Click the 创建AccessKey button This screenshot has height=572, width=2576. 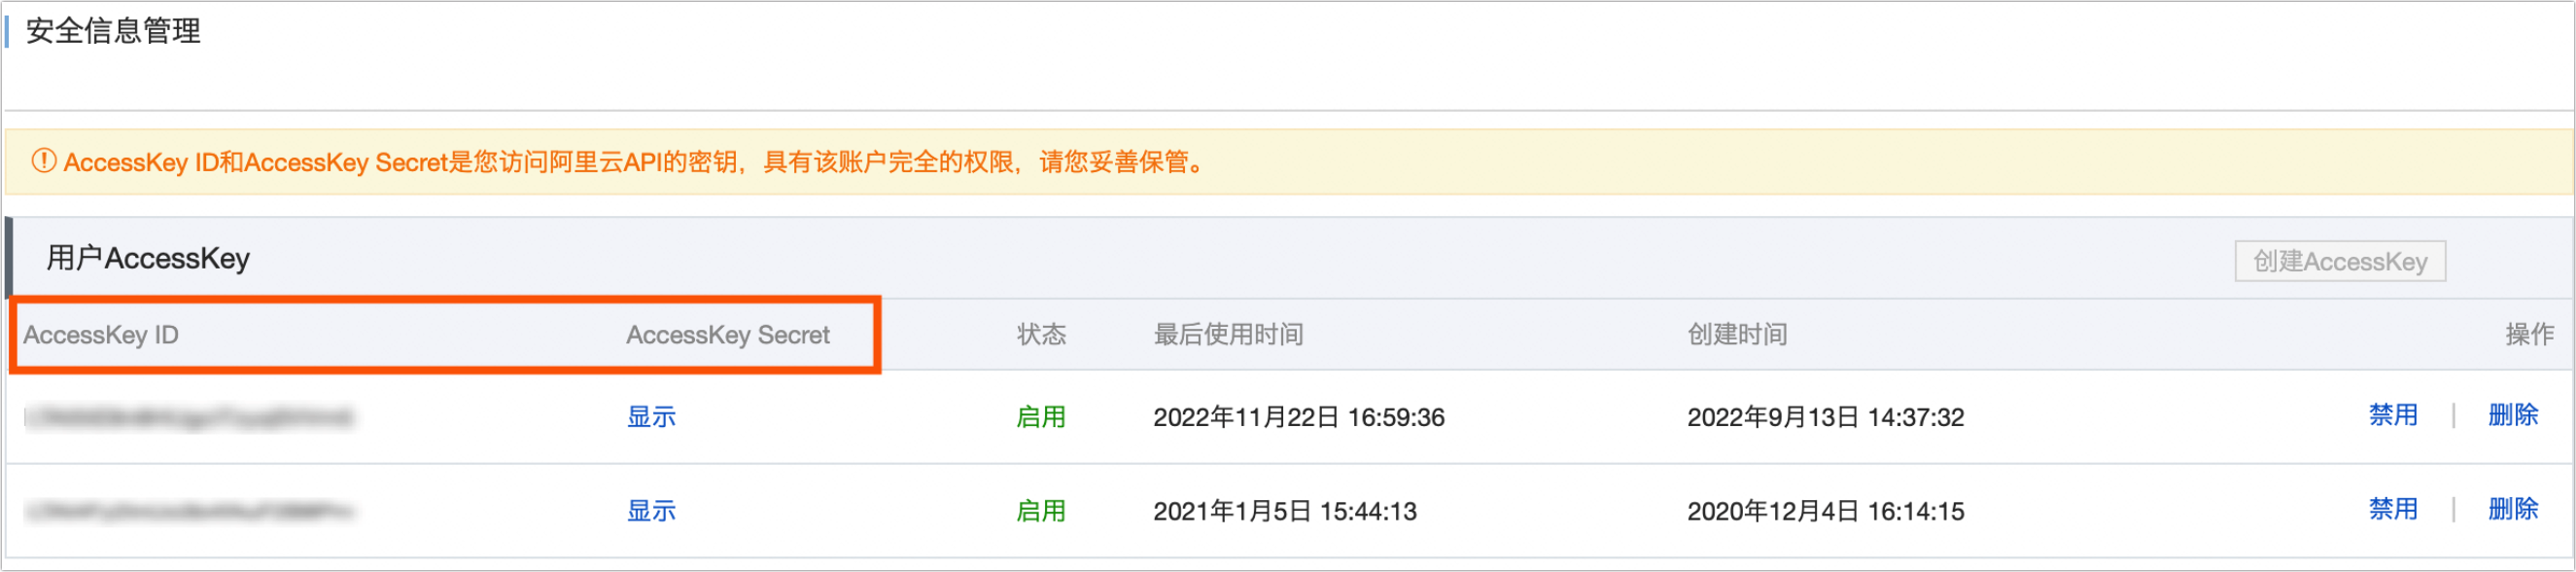(x=2339, y=261)
